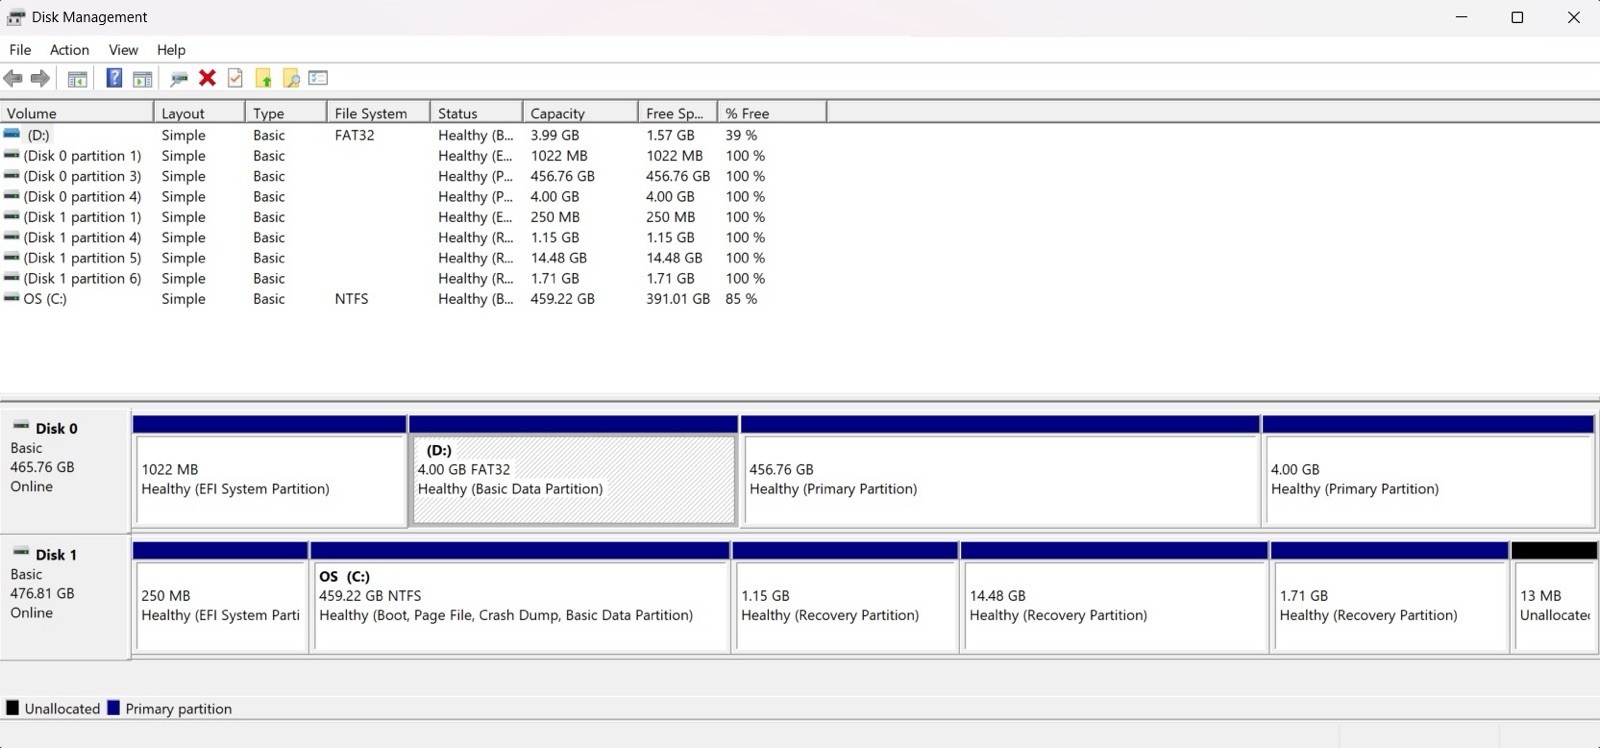Click the blue Help question-mark icon
The height and width of the screenshot is (748, 1600).
(x=114, y=78)
